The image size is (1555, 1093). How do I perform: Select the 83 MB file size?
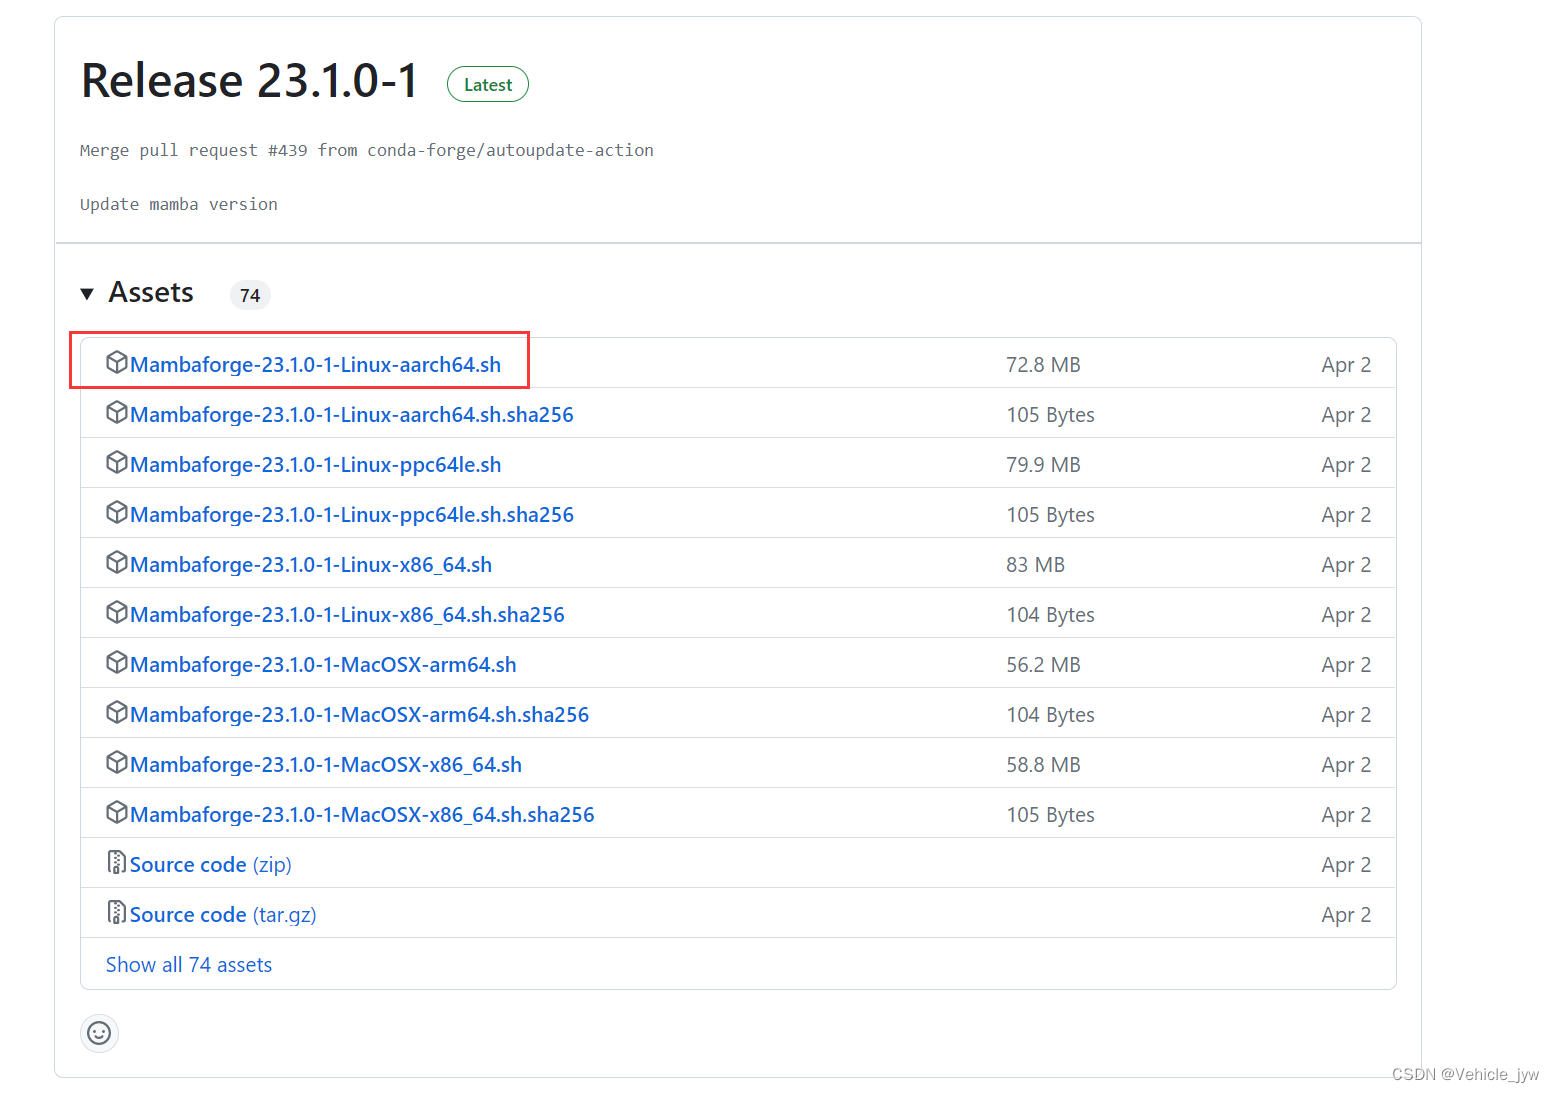click(1035, 565)
